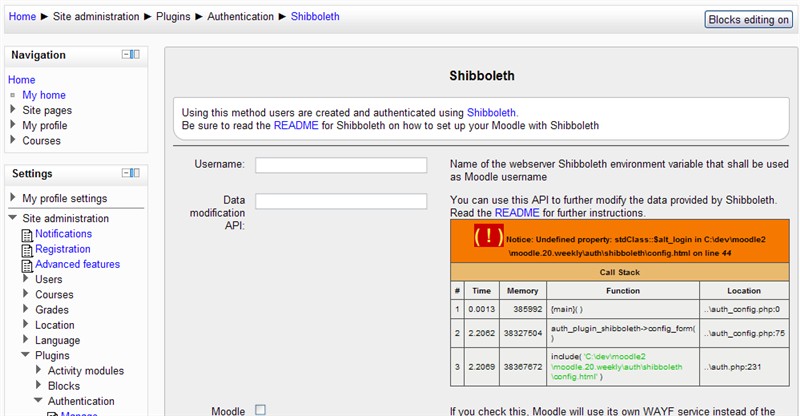Click time value 0.0013
Image resolution: width=800 pixels, height=416 pixels.
tap(482, 309)
